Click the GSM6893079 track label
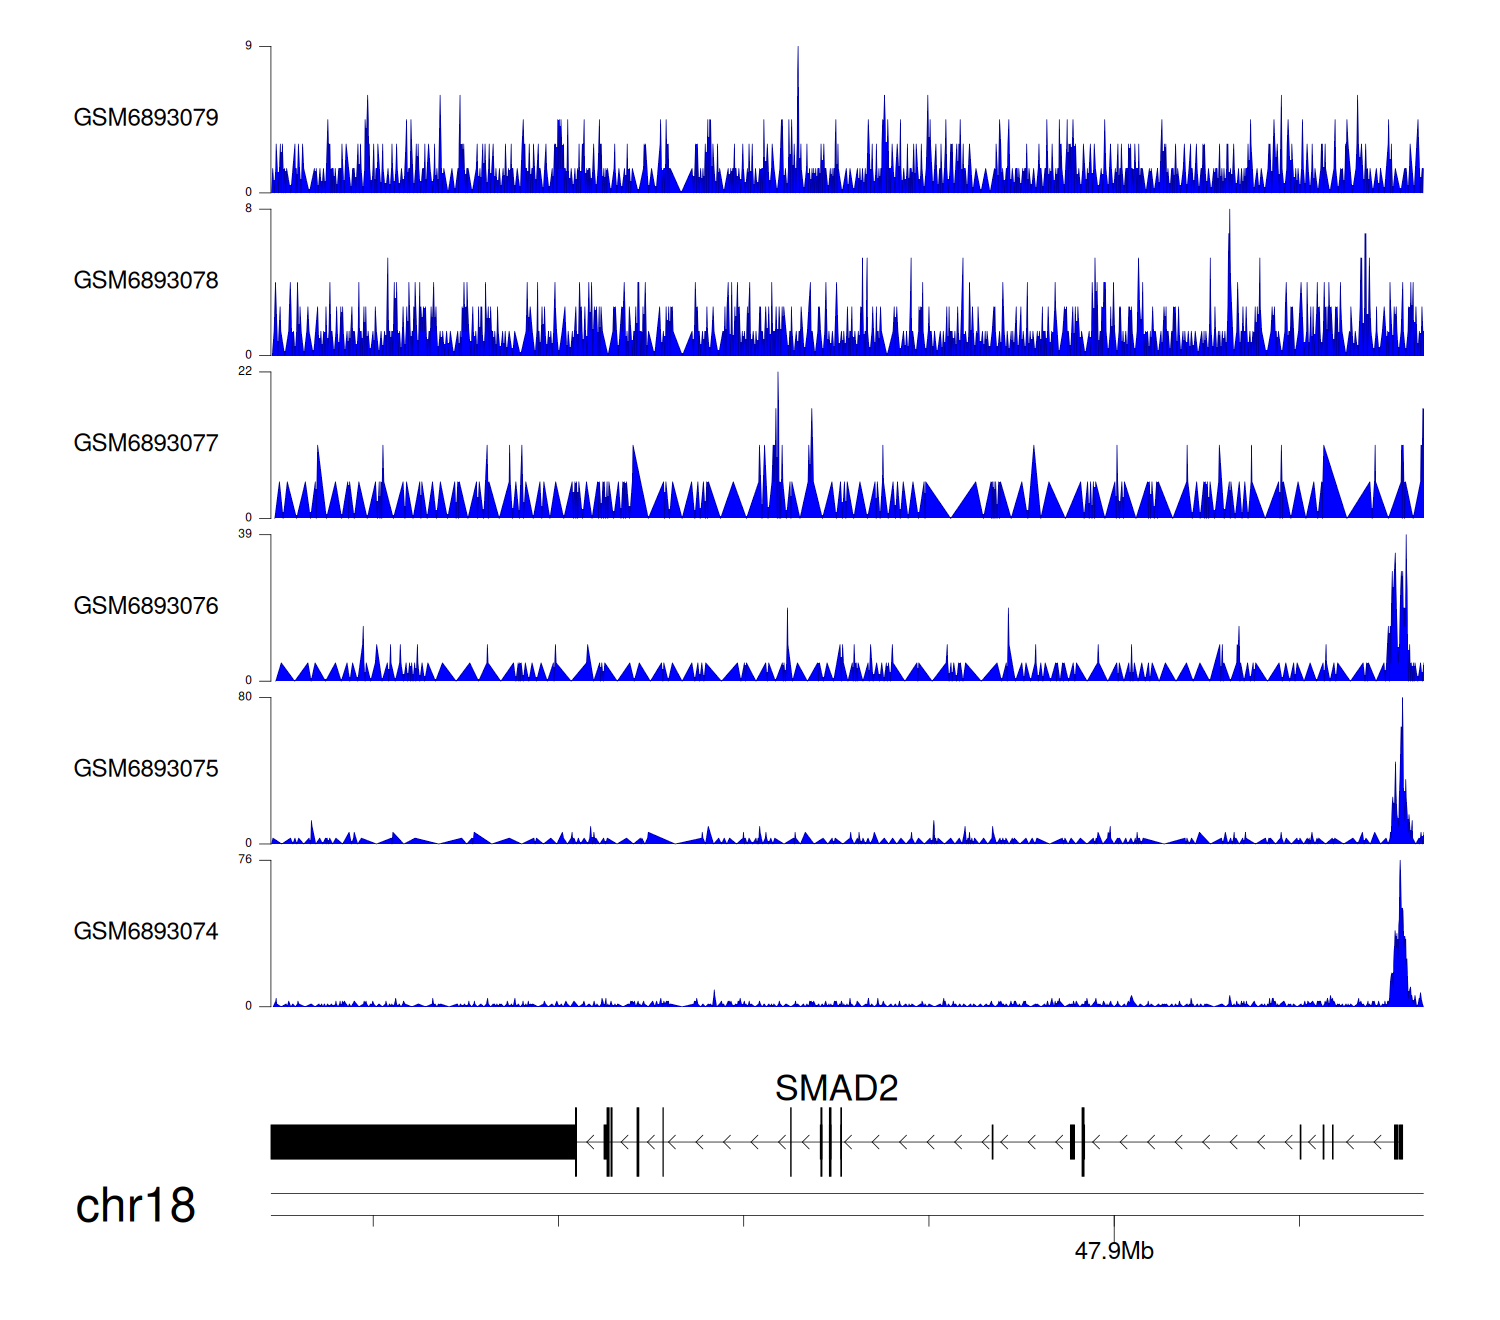The height and width of the screenshot is (1320, 1500). [x=146, y=118]
